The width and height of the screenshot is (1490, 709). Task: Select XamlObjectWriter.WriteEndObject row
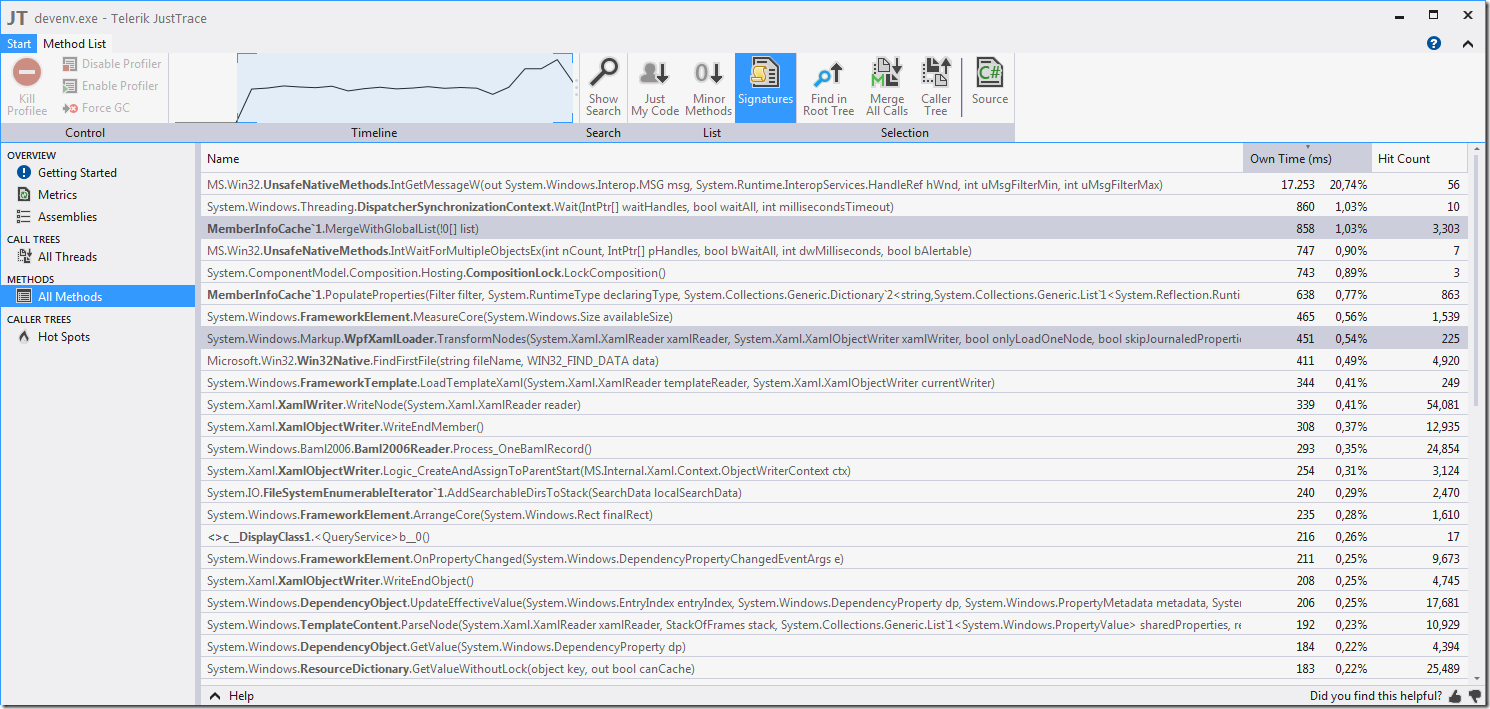click(835, 581)
